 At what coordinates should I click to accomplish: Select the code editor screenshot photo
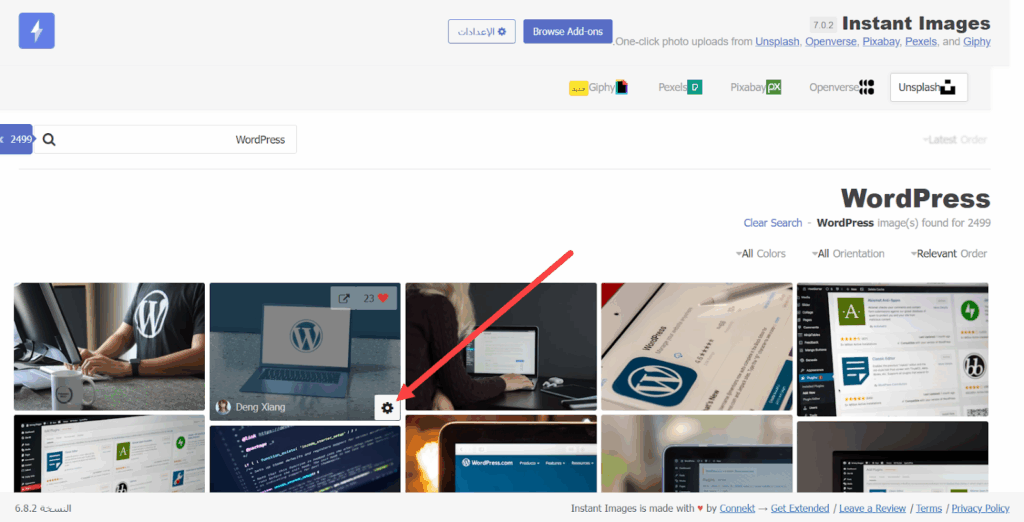305,459
